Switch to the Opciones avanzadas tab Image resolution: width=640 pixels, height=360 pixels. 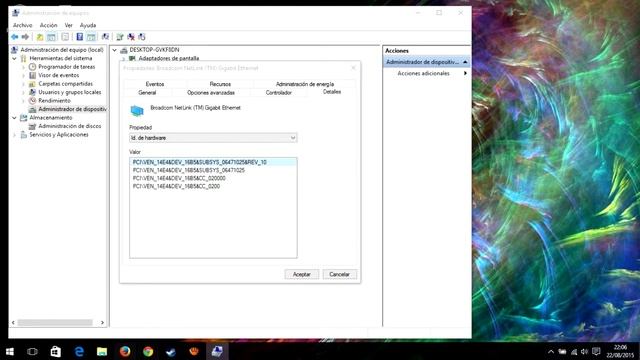pyautogui.click(x=211, y=93)
